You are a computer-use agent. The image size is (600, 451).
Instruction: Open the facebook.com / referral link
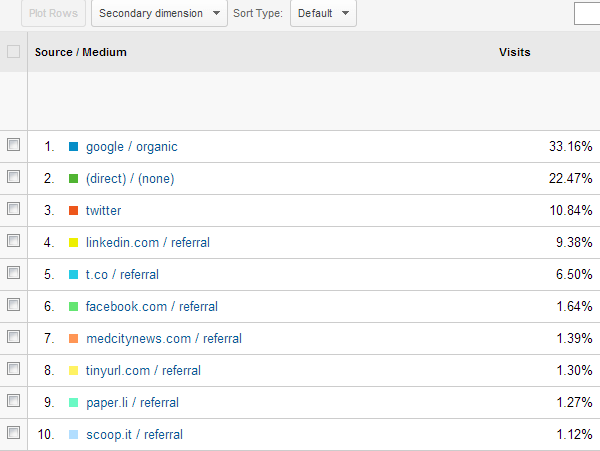pyautogui.click(x=152, y=306)
